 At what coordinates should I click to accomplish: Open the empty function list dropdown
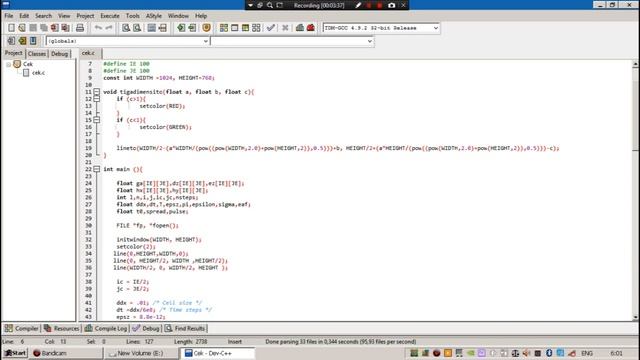click(x=369, y=41)
